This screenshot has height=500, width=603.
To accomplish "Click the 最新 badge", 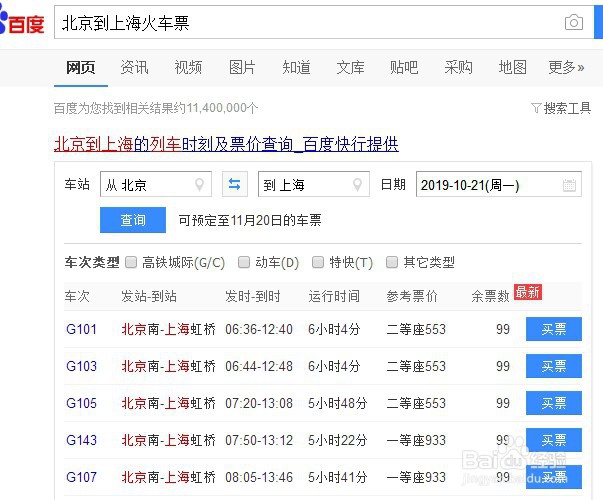I will [528, 292].
